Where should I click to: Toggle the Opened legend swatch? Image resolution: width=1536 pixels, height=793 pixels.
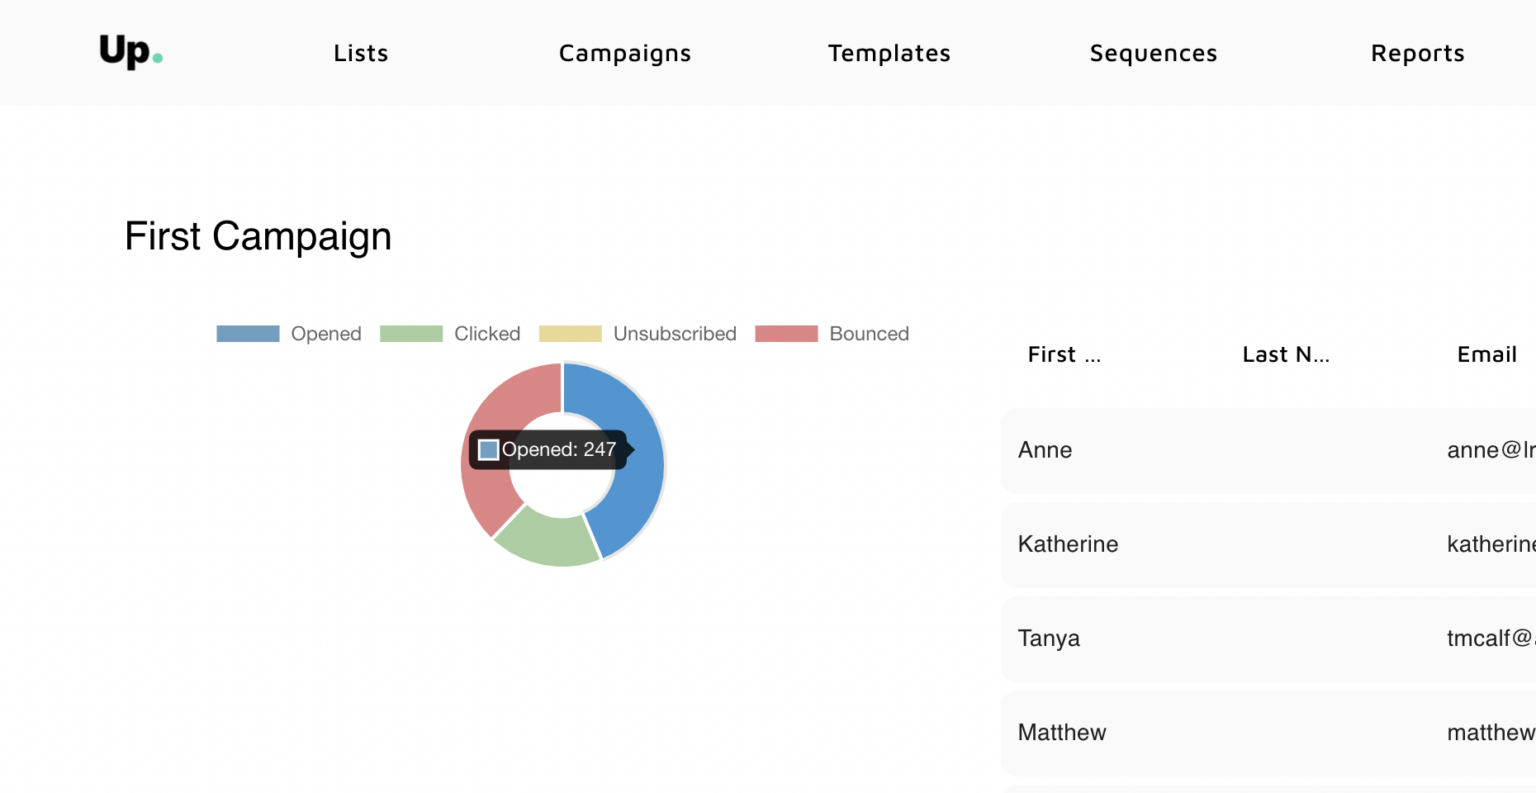point(248,334)
